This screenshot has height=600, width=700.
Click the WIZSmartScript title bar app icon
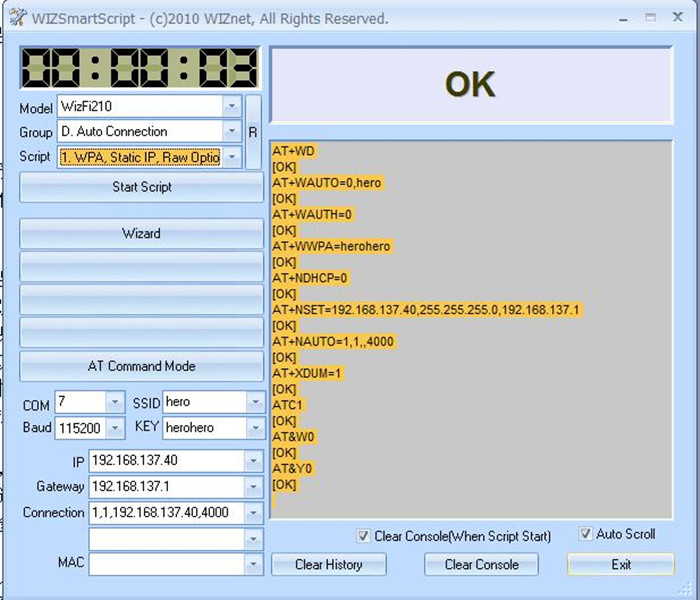17,18
